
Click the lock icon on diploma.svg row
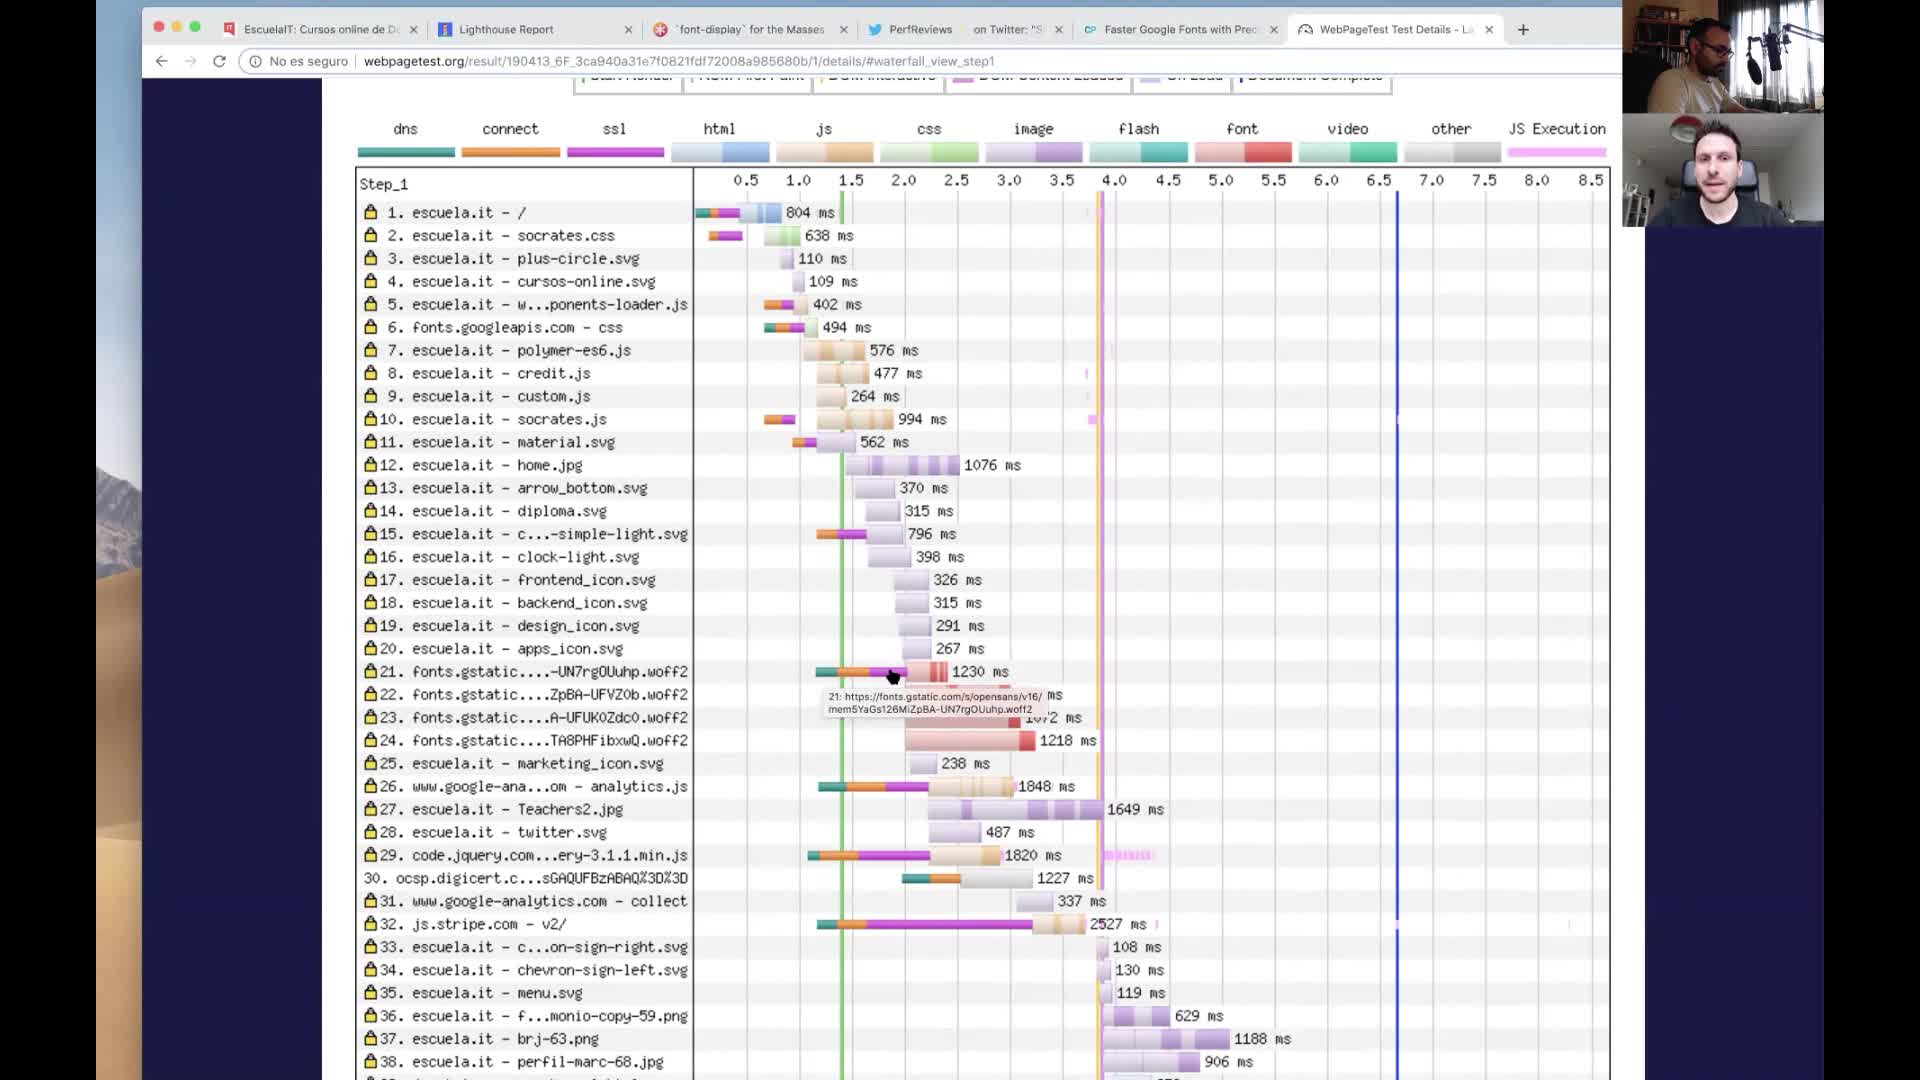click(x=371, y=511)
